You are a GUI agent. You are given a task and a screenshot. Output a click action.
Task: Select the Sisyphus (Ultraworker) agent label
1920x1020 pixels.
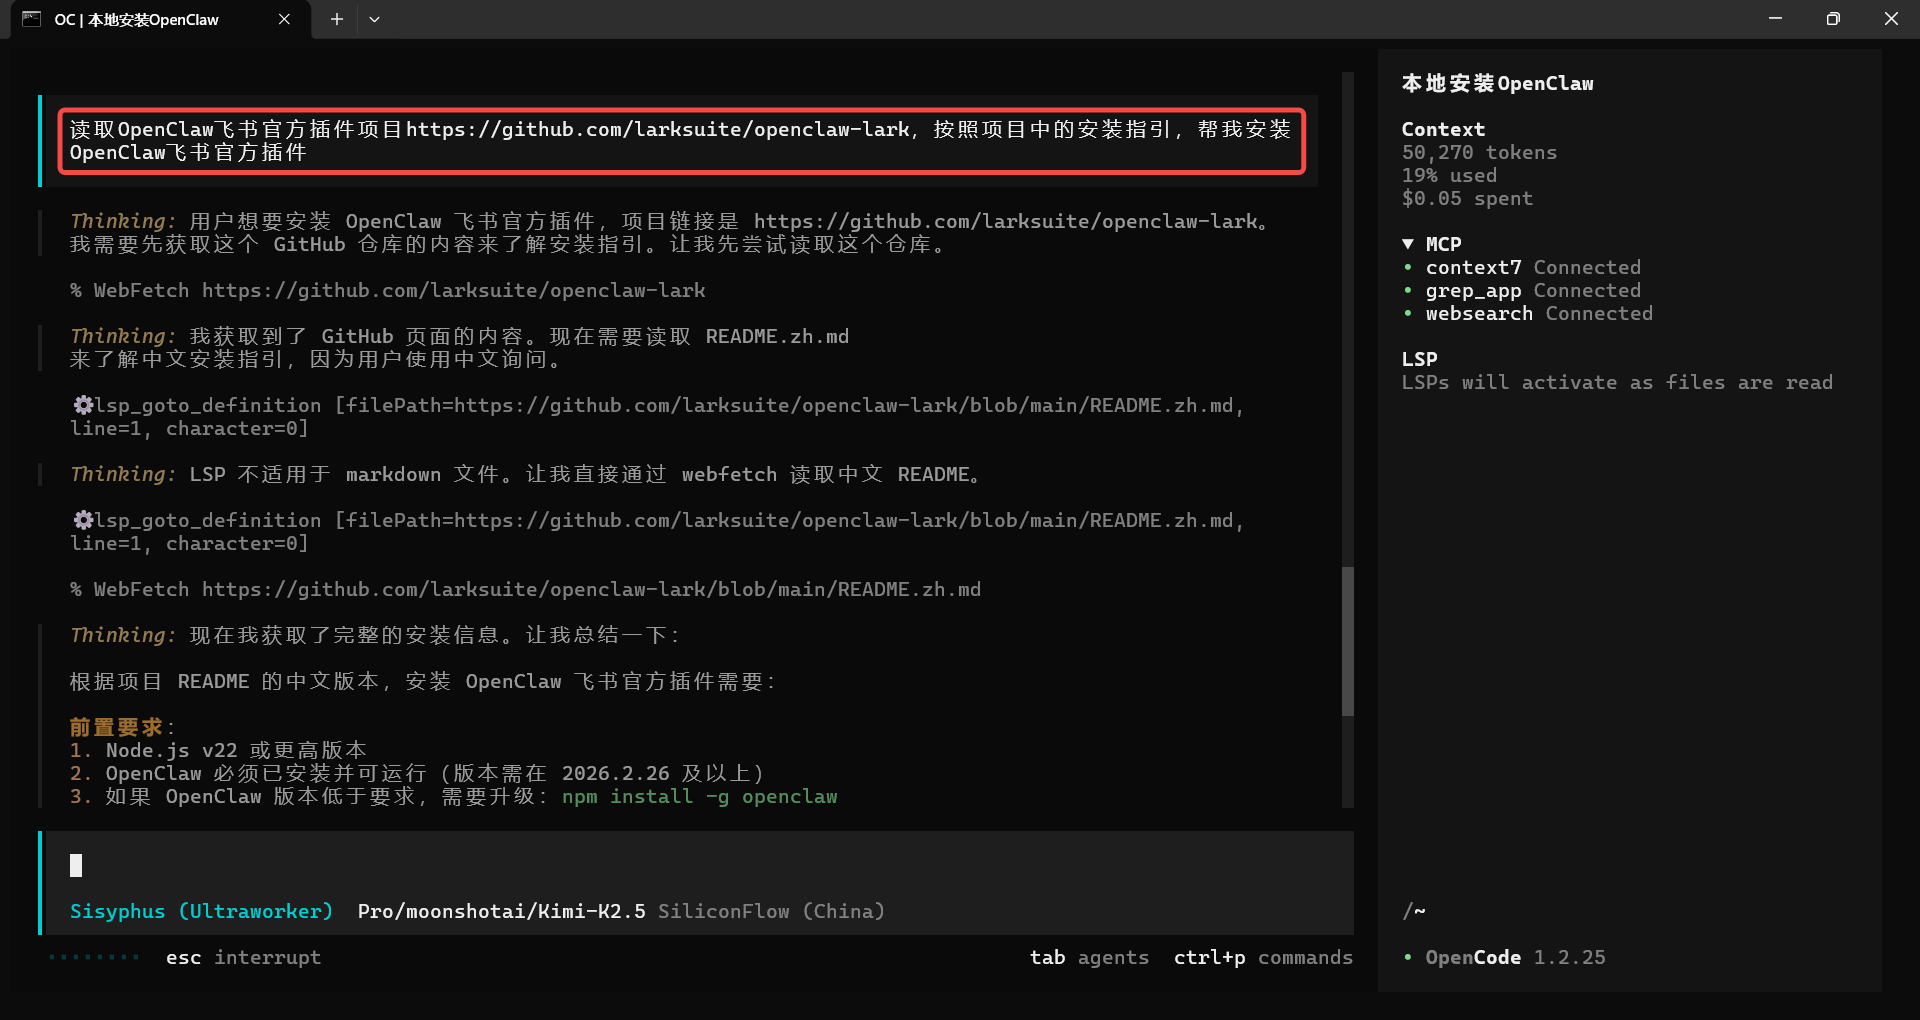tap(201, 911)
